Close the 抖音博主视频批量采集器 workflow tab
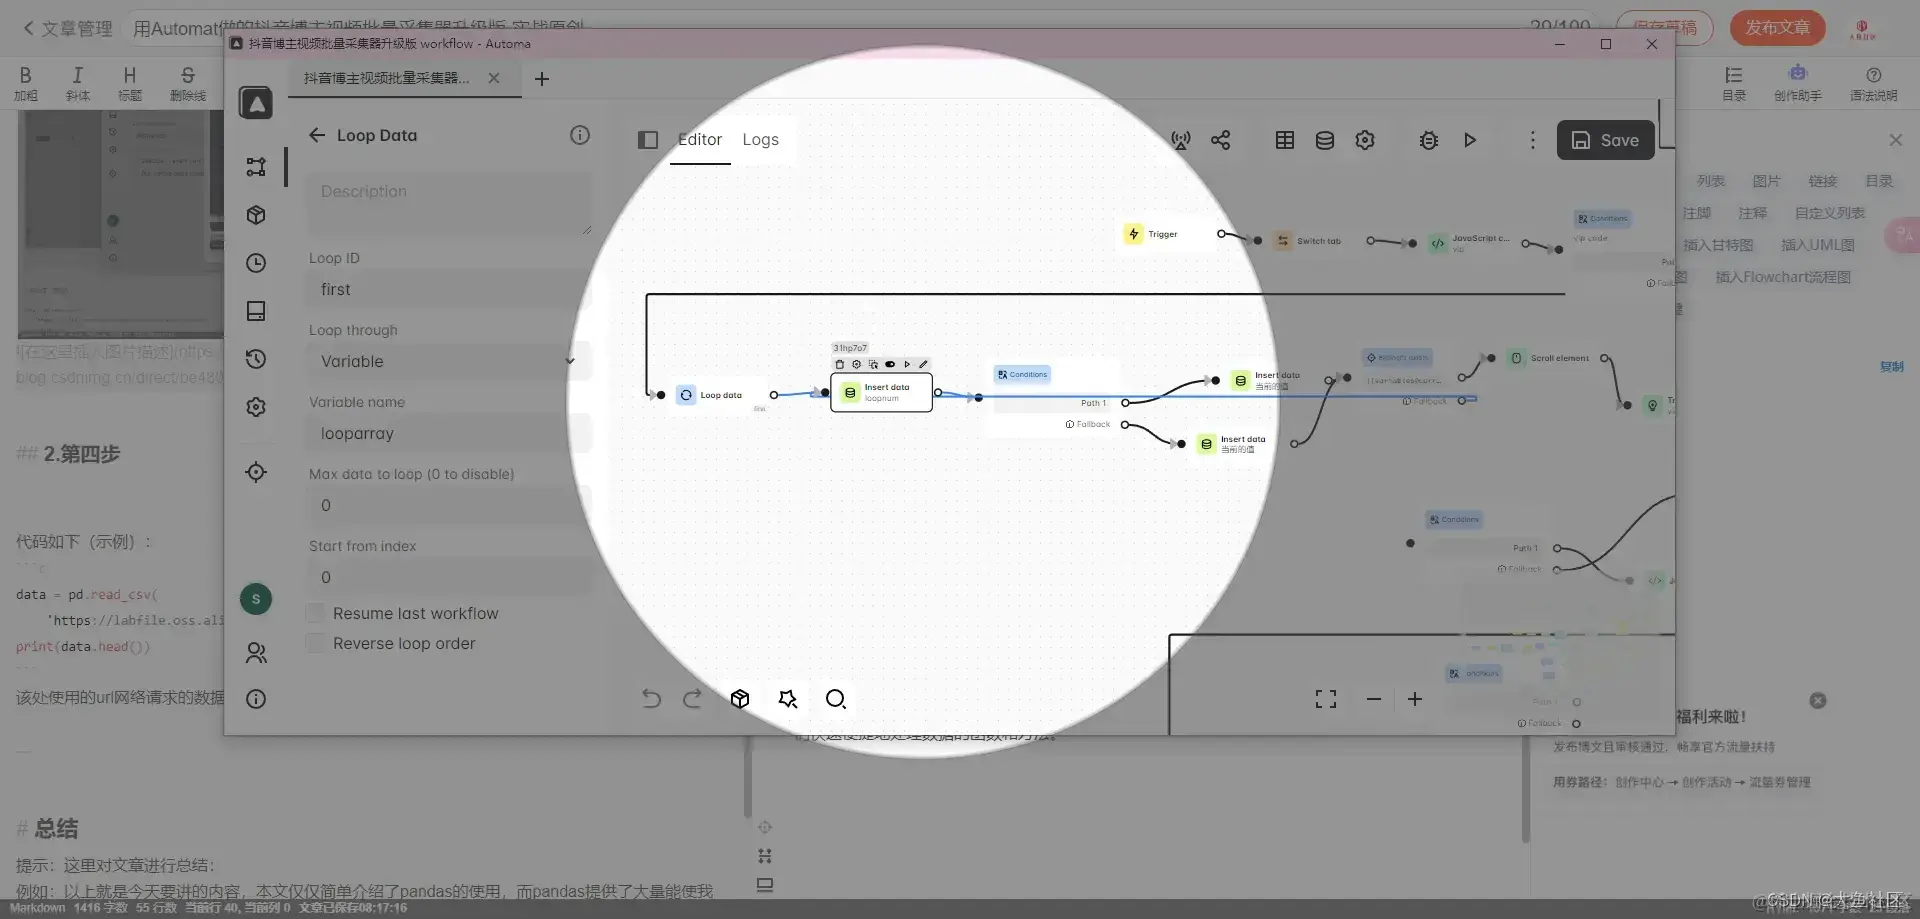The image size is (1920, 919). (x=494, y=78)
